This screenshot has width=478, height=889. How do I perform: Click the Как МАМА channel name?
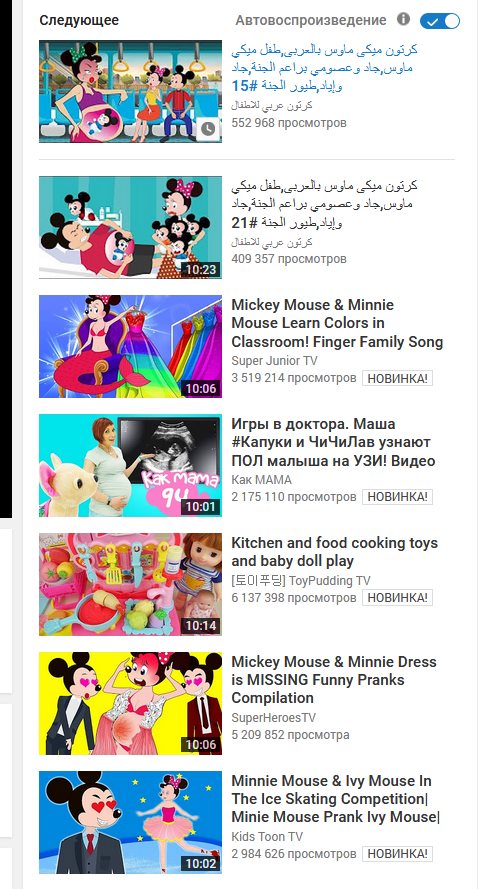[x=261, y=480]
